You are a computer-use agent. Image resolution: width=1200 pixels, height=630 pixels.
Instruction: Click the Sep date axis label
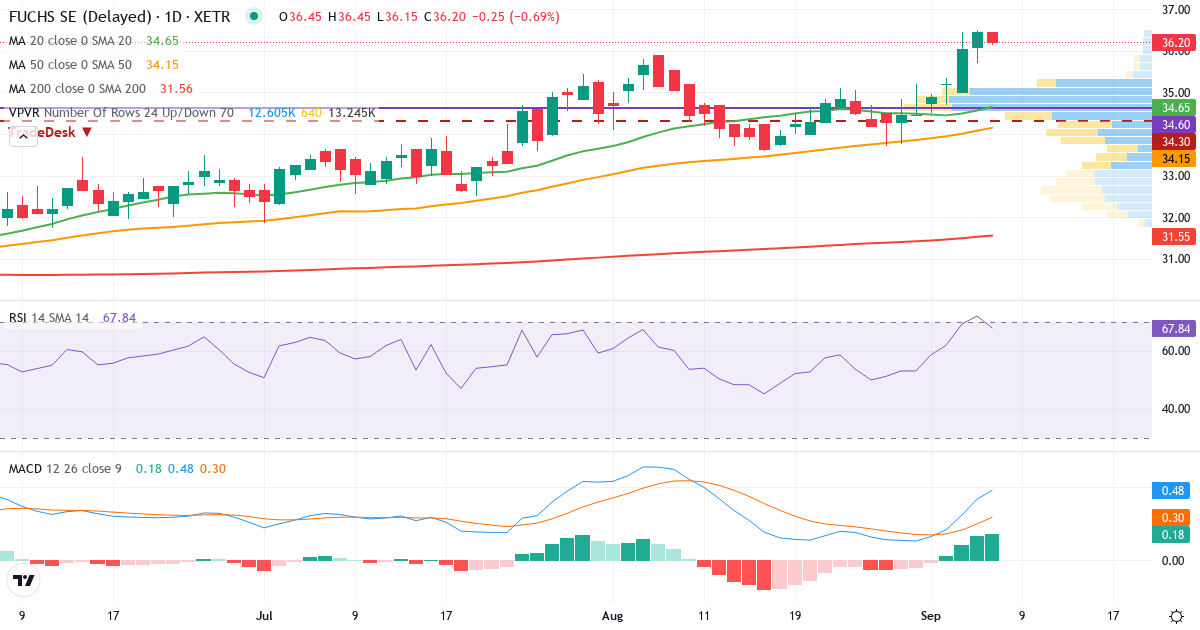(x=932, y=616)
